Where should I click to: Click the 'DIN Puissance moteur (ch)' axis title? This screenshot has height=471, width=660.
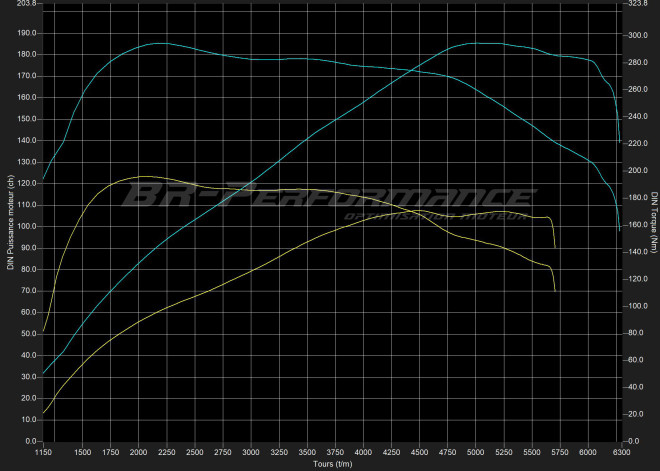9,223
